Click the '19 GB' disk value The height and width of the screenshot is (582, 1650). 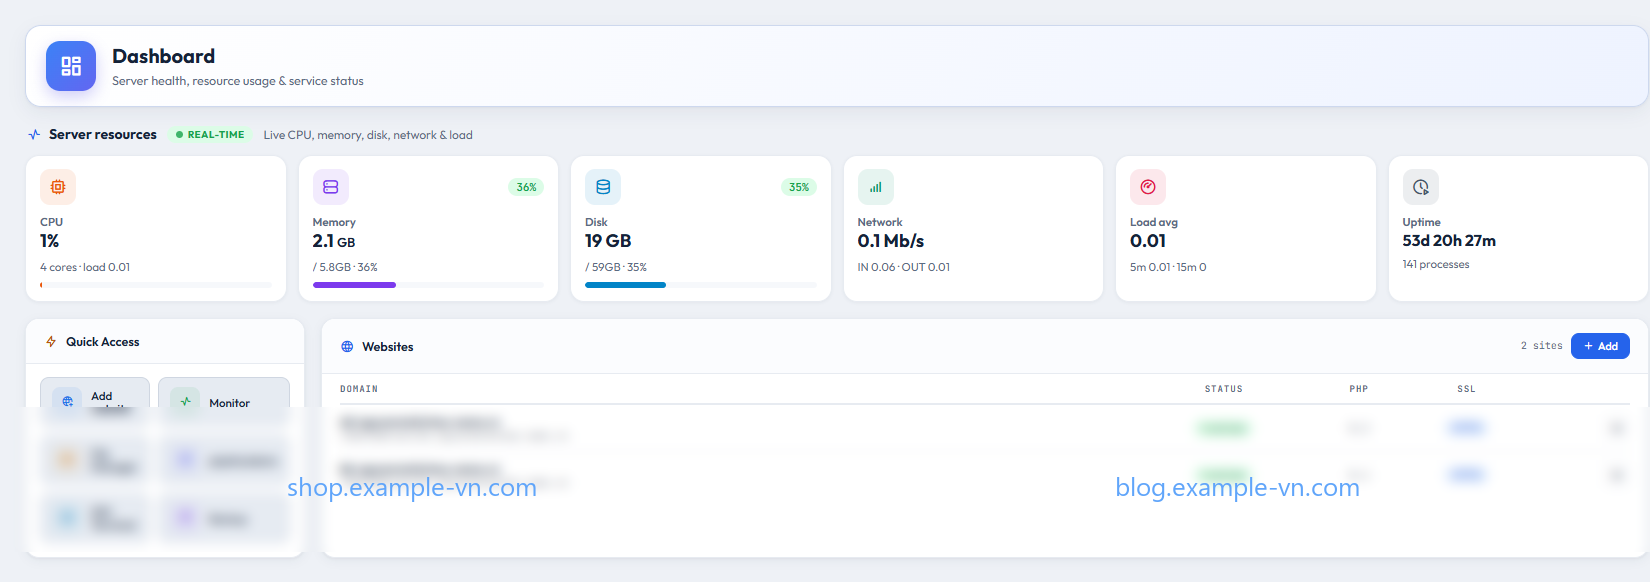[608, 241]
